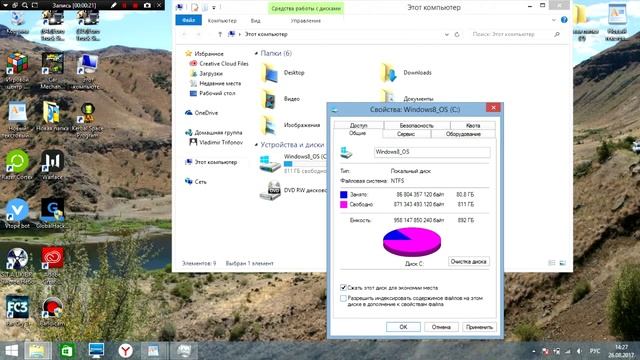
Task: Open address bar history dropdown
Action: click(447, 35)
